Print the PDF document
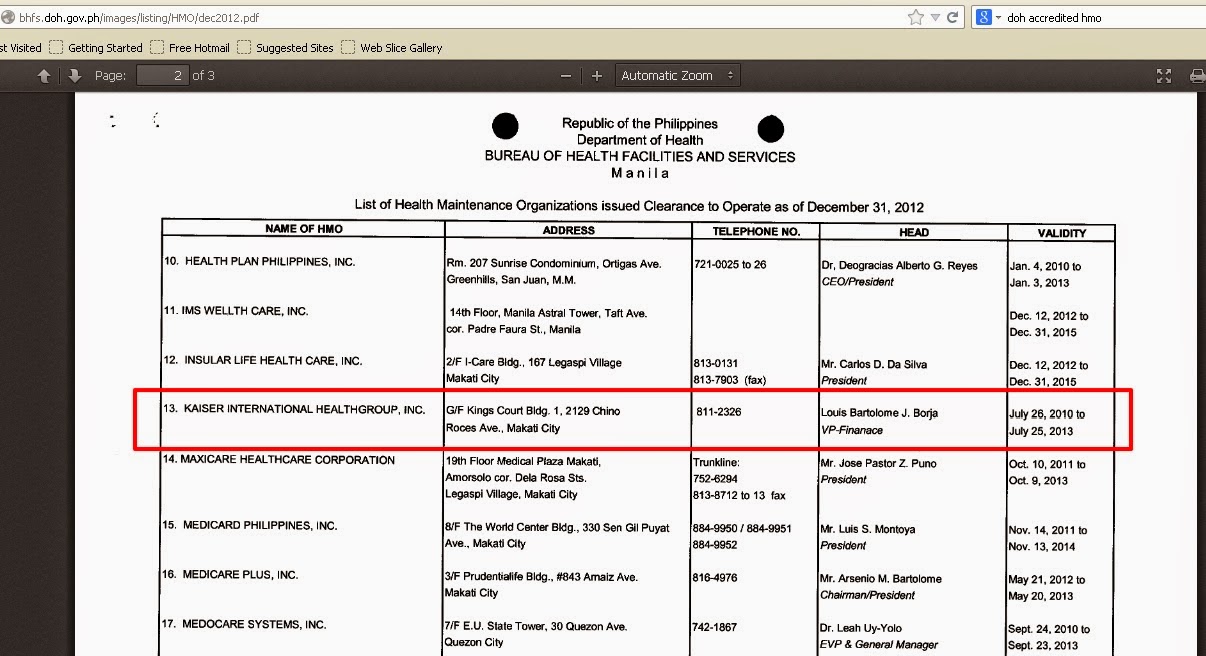 [1197, 75]
